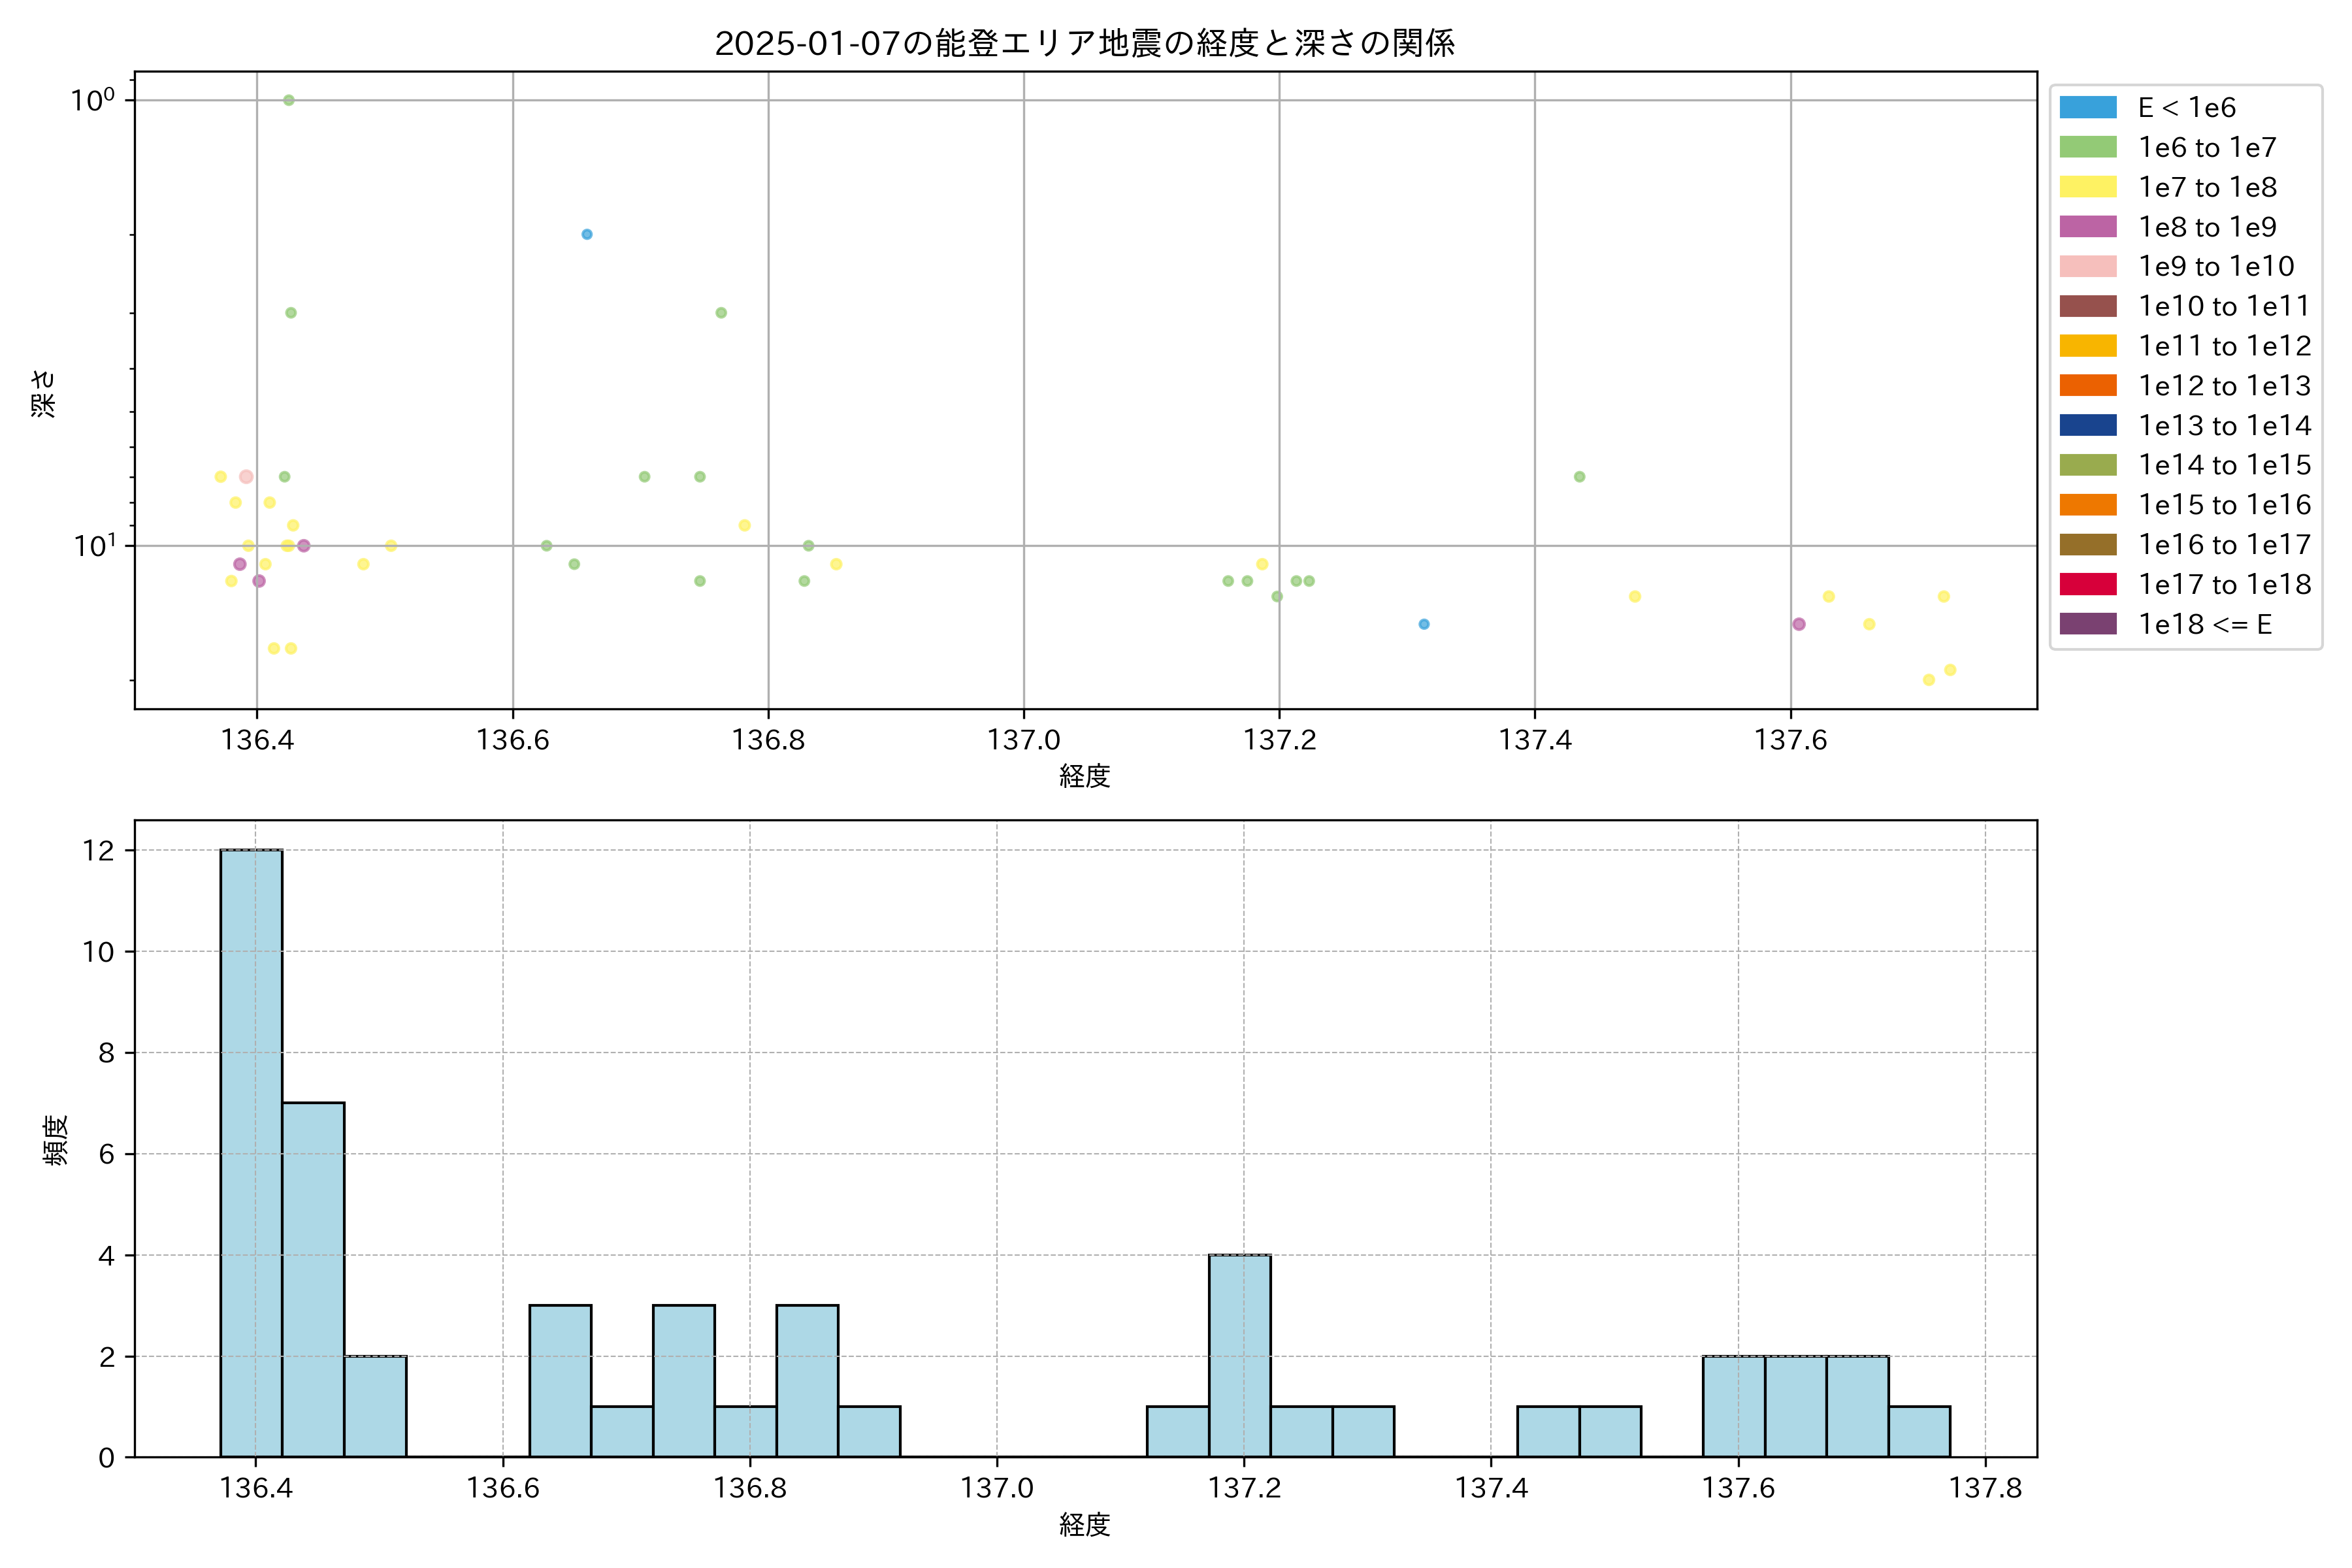Click the blue scatter point near longitude 137.3
2352x1568 pixels.
pyautogui.click(x=1424, y=624)
